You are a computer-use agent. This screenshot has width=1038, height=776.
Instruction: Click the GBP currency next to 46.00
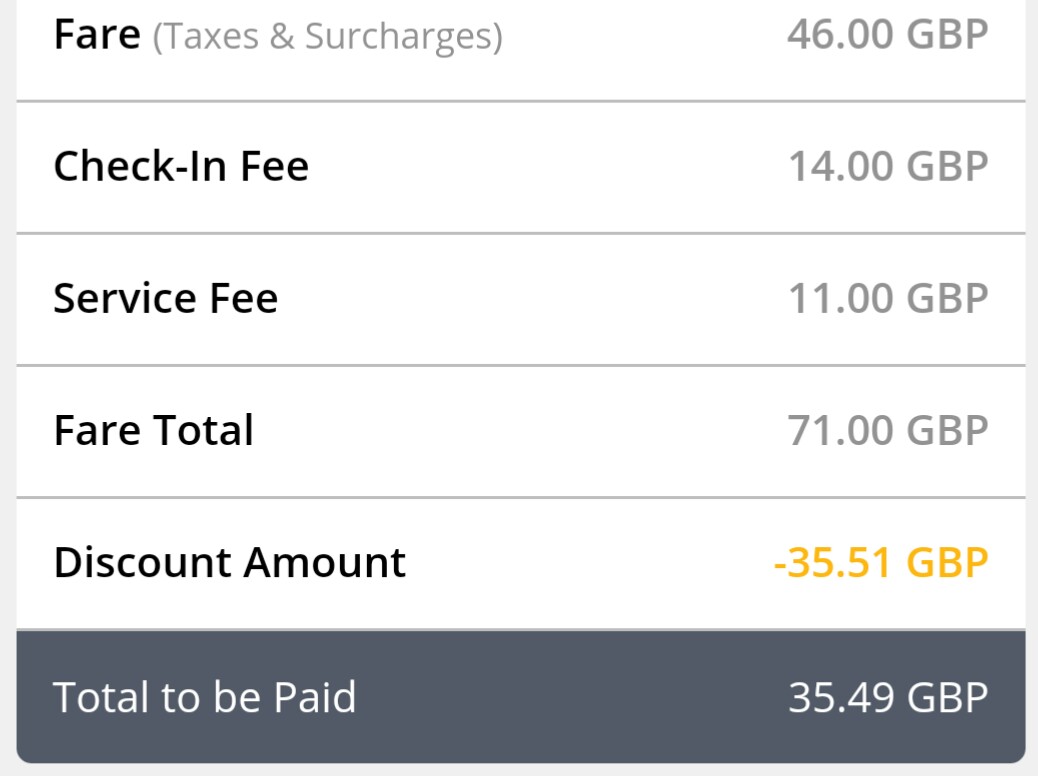click(x=947, y=34)
